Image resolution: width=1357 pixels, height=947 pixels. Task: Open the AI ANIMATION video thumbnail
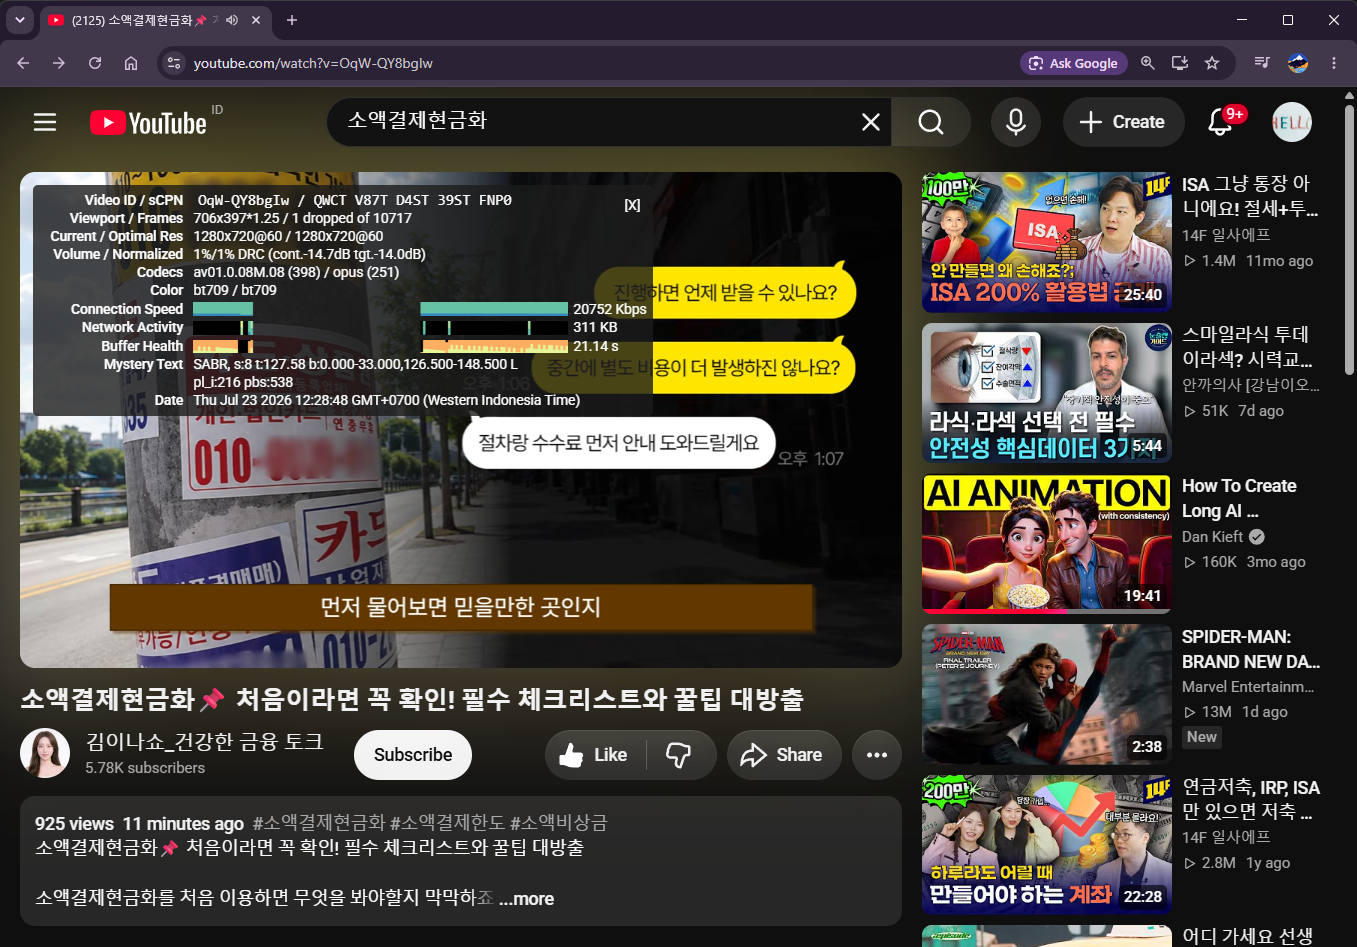pyautogui.click(x=1047, y=543)
